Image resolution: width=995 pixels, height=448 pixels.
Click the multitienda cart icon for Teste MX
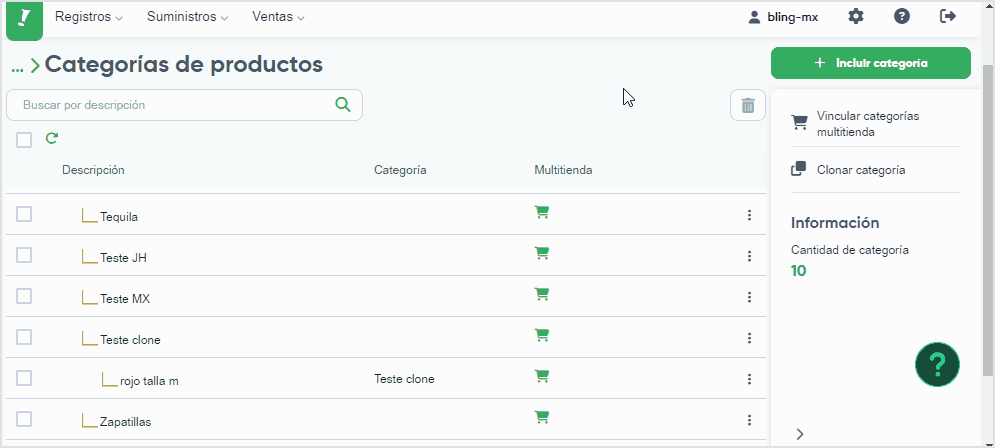click(x=542, y=294)
